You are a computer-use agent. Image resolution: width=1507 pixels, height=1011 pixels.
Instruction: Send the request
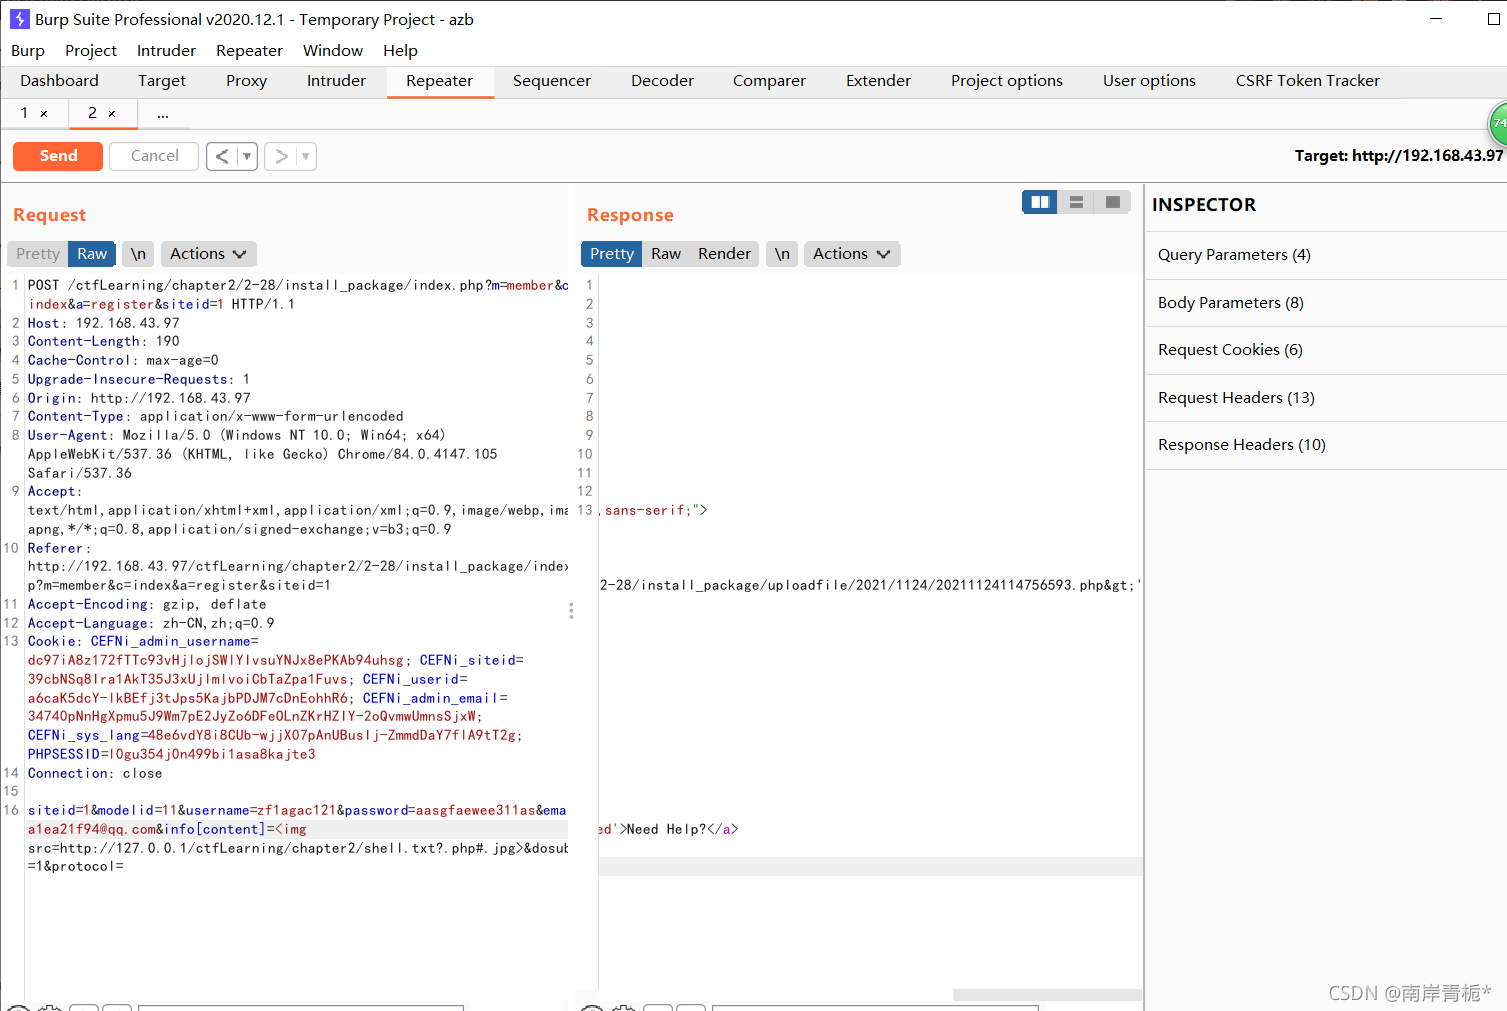click(x=58, y=156)
